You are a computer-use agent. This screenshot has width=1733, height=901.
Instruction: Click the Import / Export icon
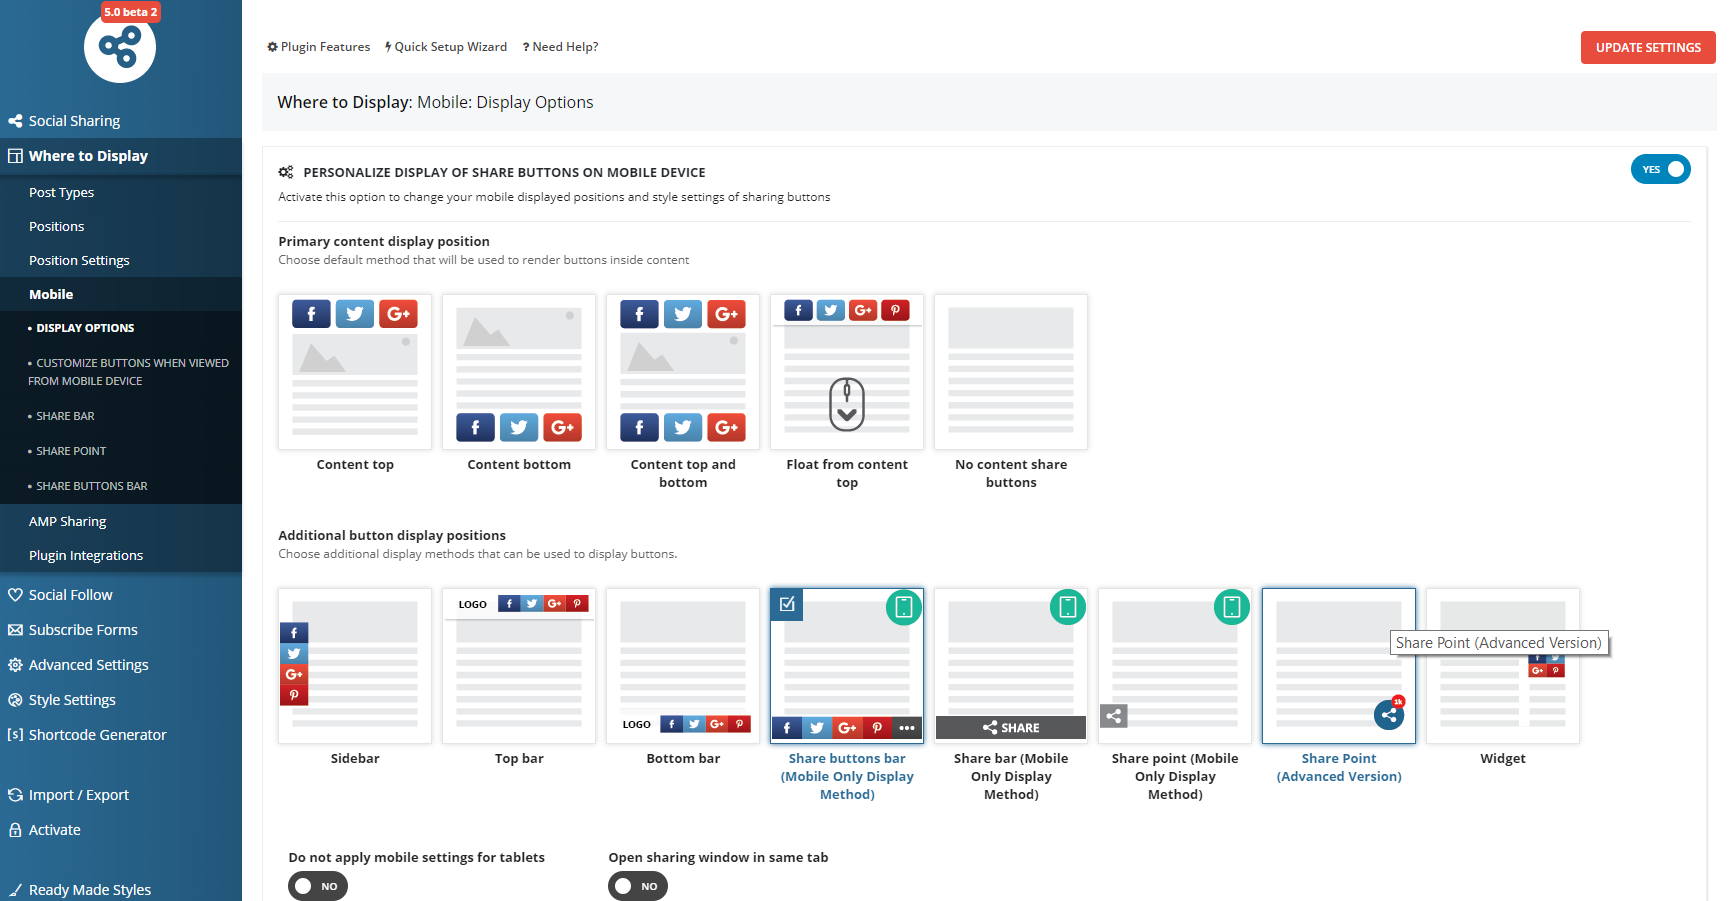[x=16, y=794]
